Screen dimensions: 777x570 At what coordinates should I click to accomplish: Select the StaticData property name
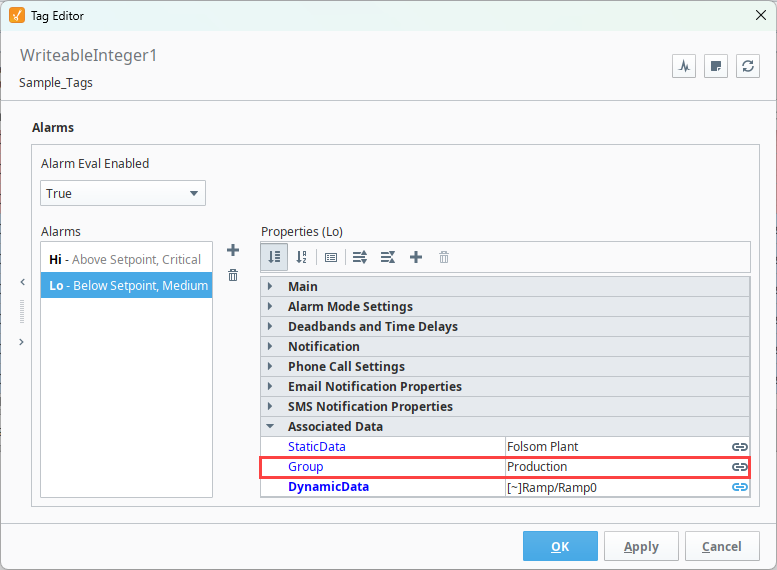pyautogui.click(x=317, y=447)
